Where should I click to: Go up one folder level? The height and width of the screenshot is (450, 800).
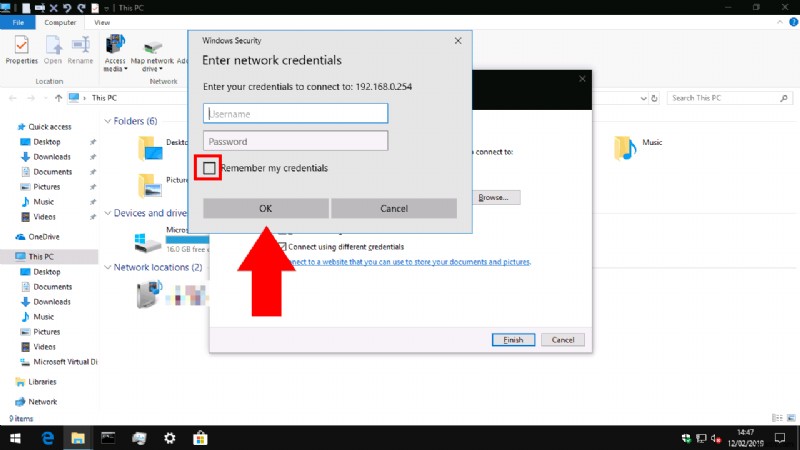58,98
